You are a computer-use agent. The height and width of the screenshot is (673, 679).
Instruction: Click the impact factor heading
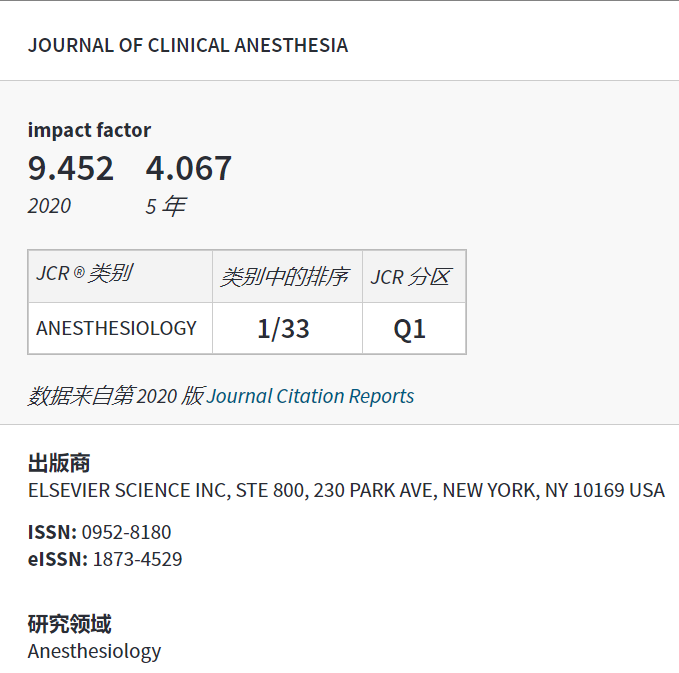pos(89,130)
